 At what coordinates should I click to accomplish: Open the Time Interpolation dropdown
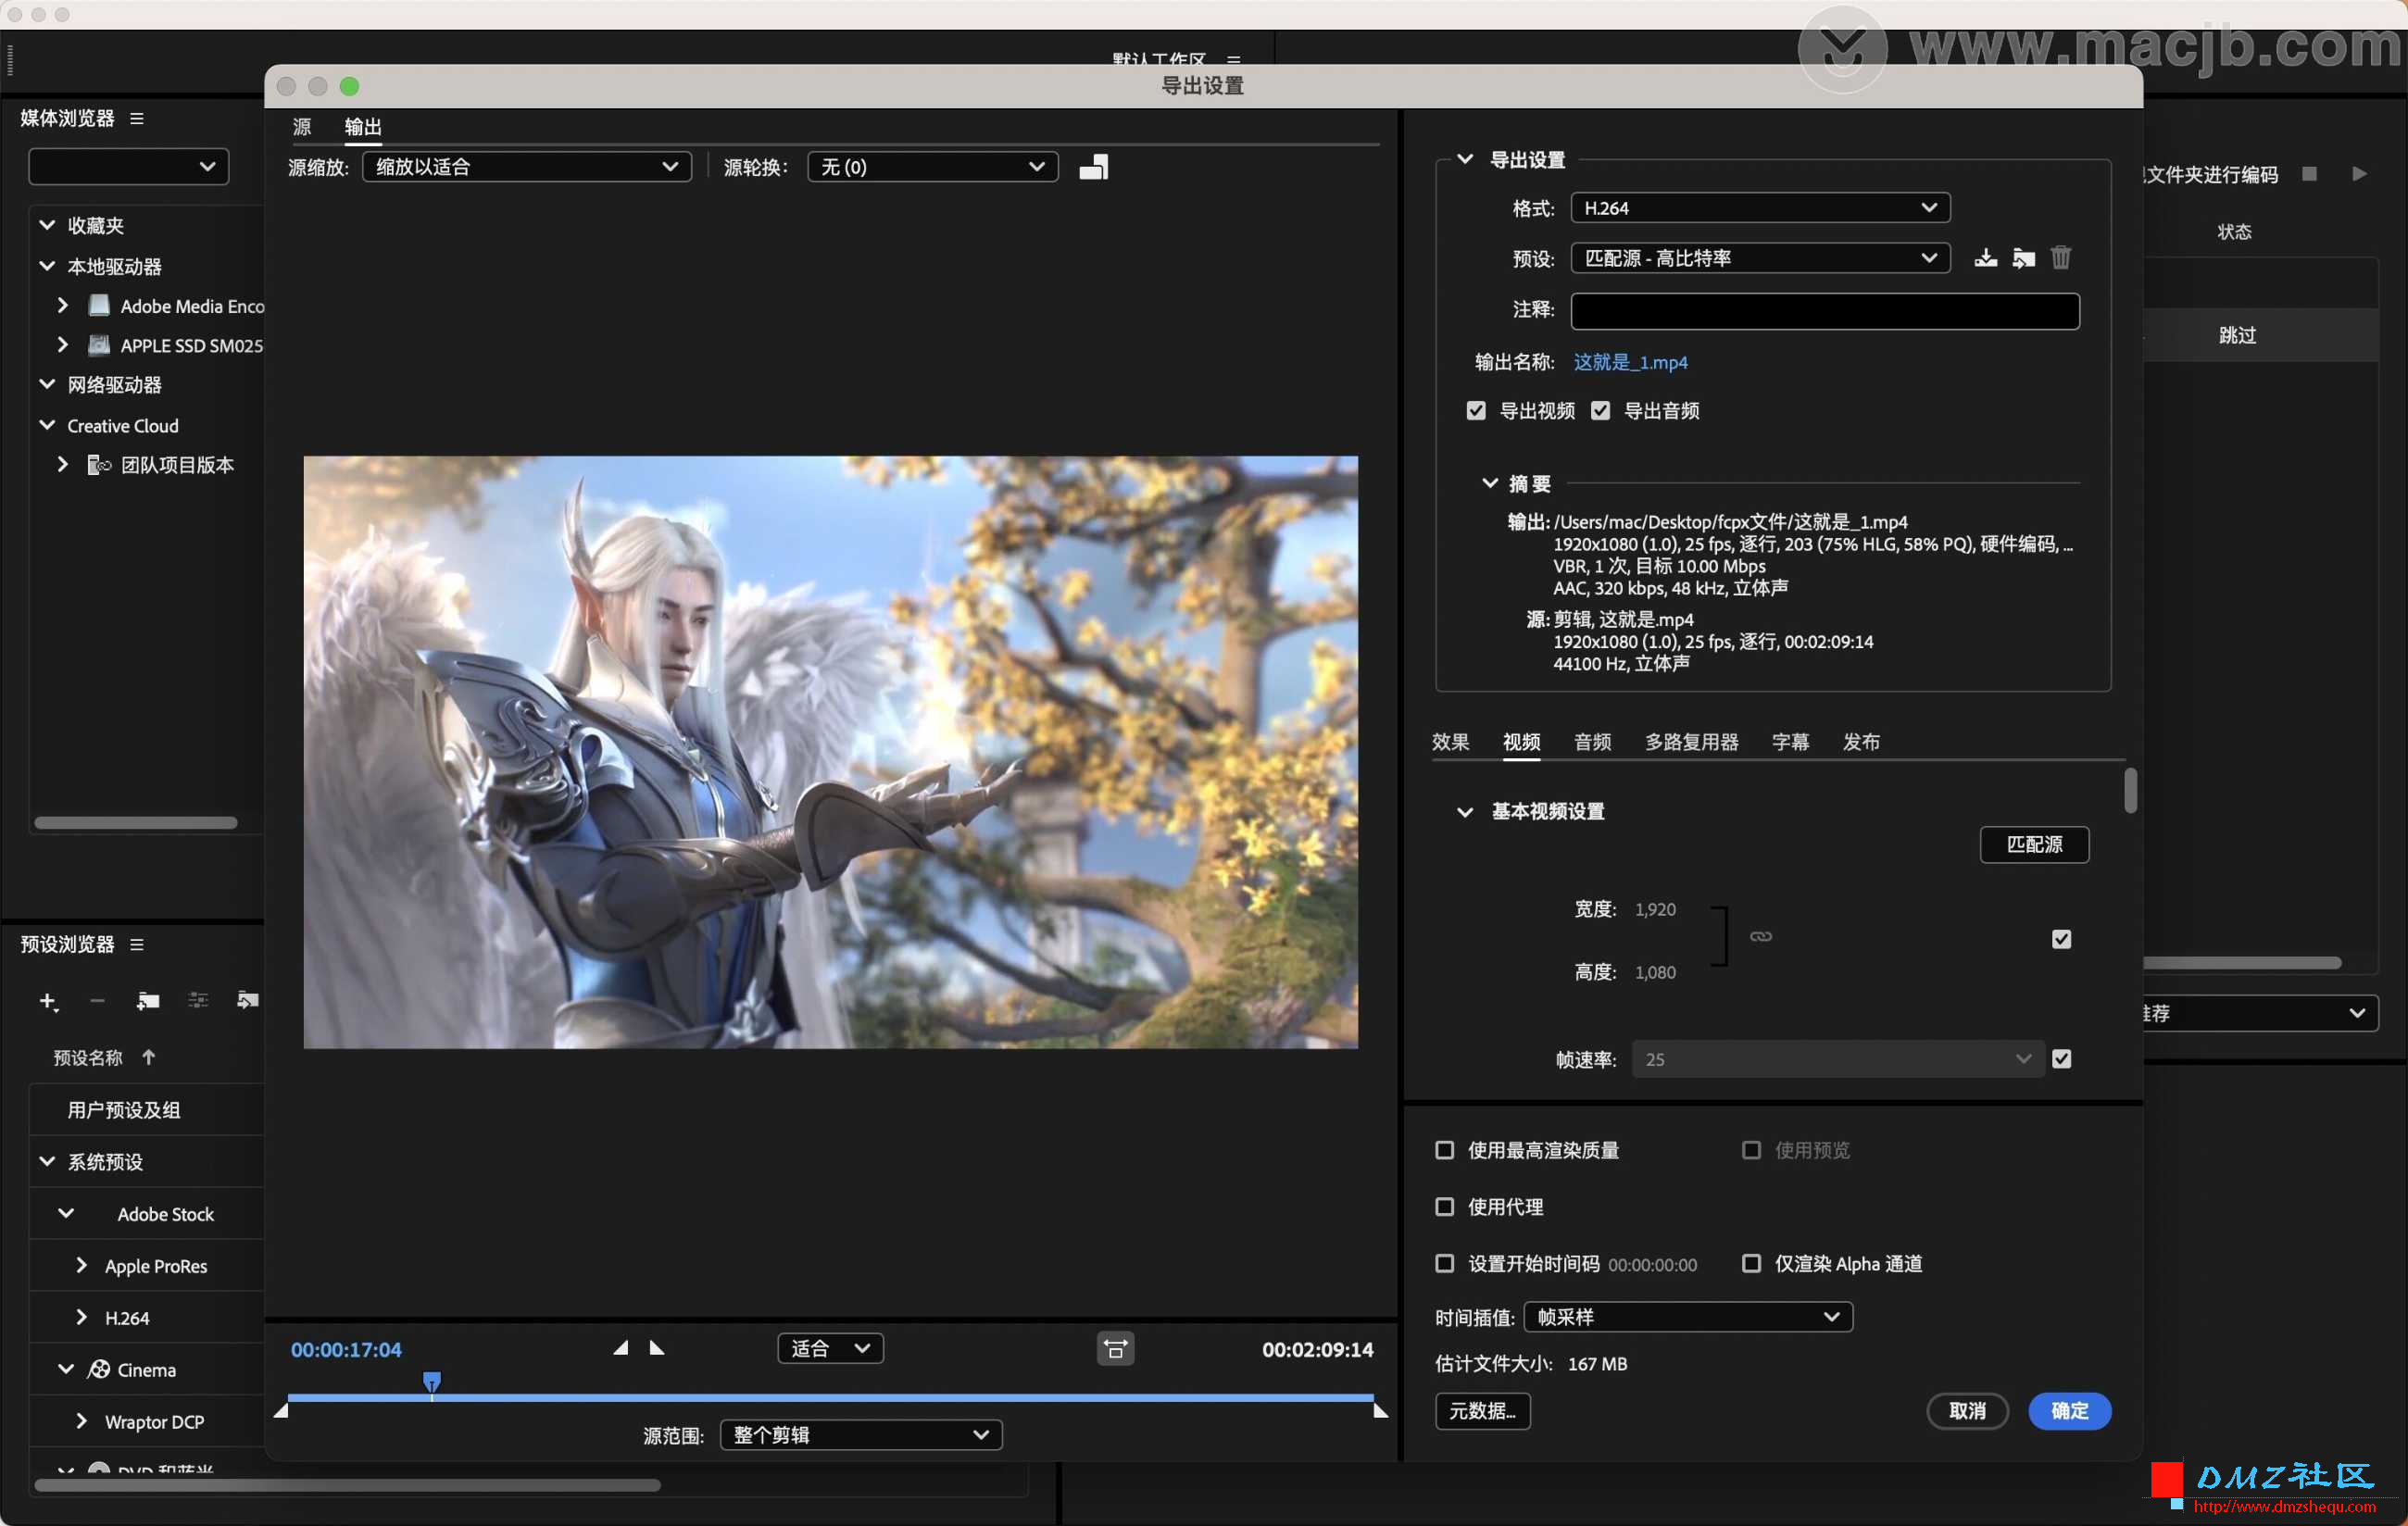[1688, 1317]
